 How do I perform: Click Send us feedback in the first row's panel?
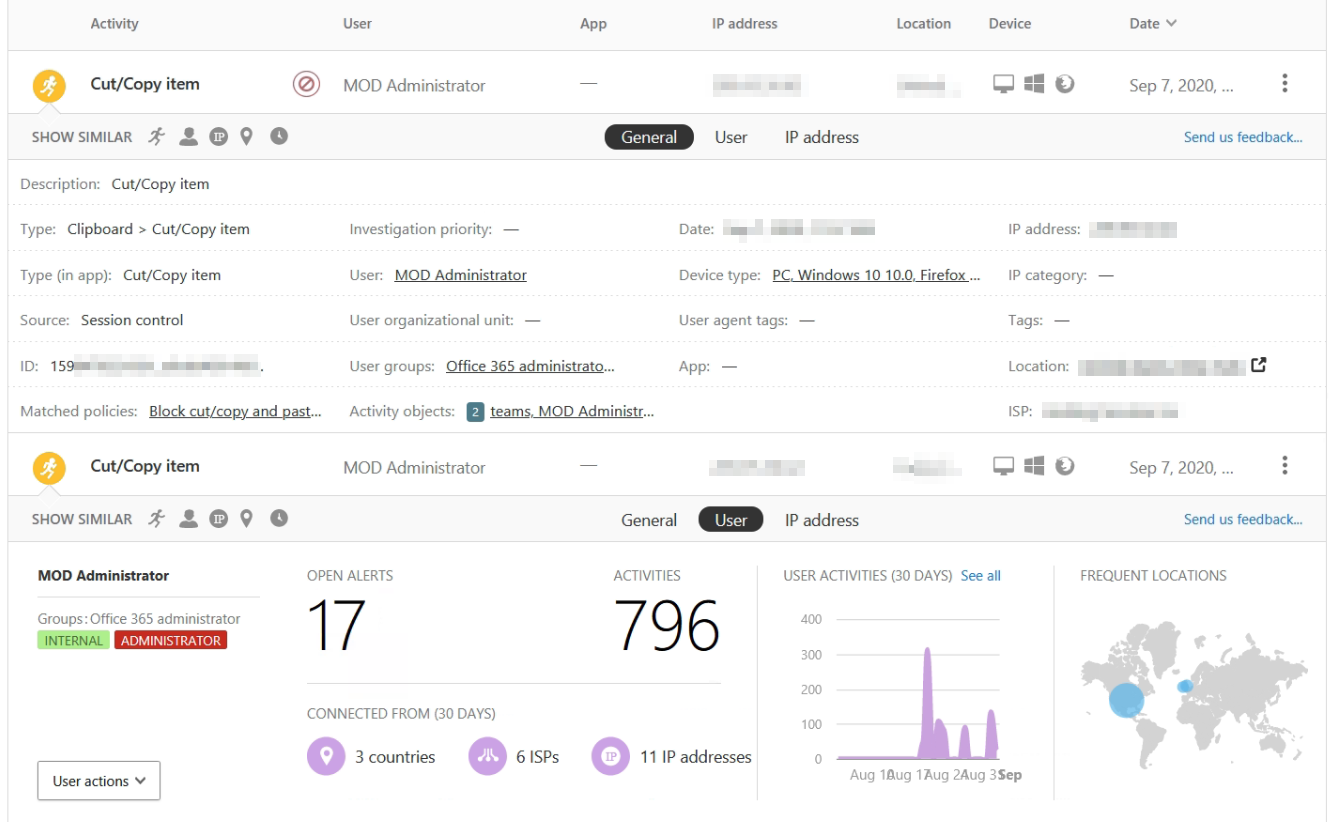(x=1243, y=137)
